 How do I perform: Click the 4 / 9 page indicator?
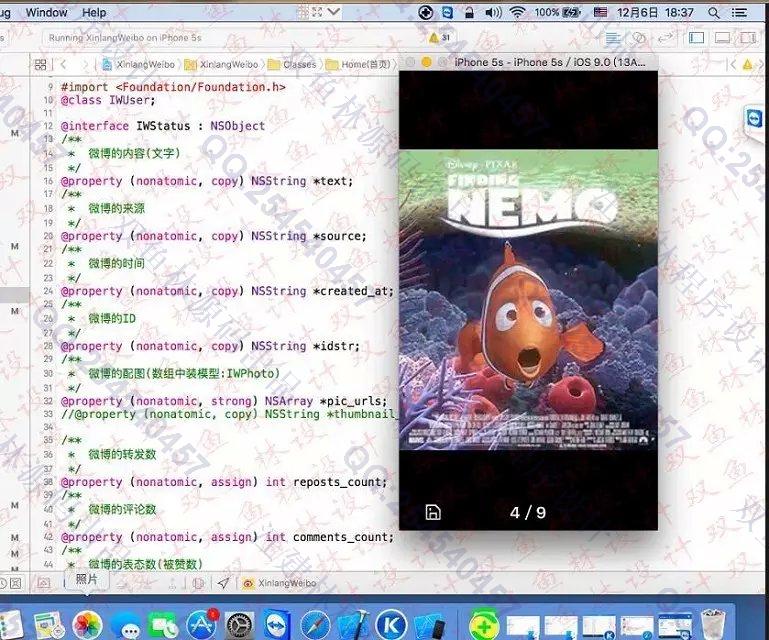pyautogui.click(x=528, y=512)
